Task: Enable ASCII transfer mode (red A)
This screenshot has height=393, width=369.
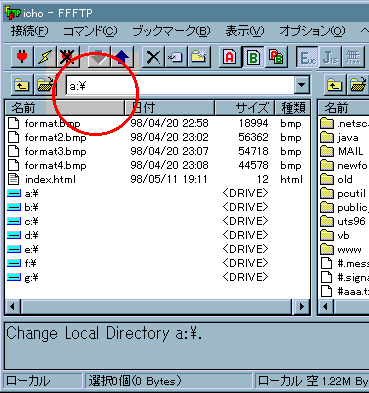Action: tap(230, 57)
